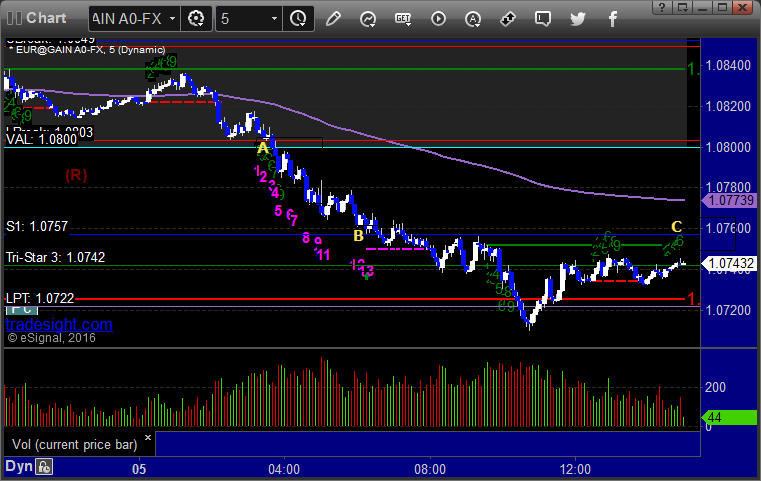Click the 12:00 time axis label
The width and height of the screenshot is (761, 481).
click(x=575, y=469)
